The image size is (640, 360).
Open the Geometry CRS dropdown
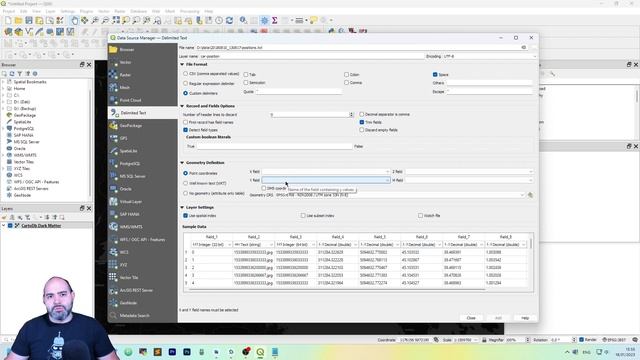(x=400, y=195)
